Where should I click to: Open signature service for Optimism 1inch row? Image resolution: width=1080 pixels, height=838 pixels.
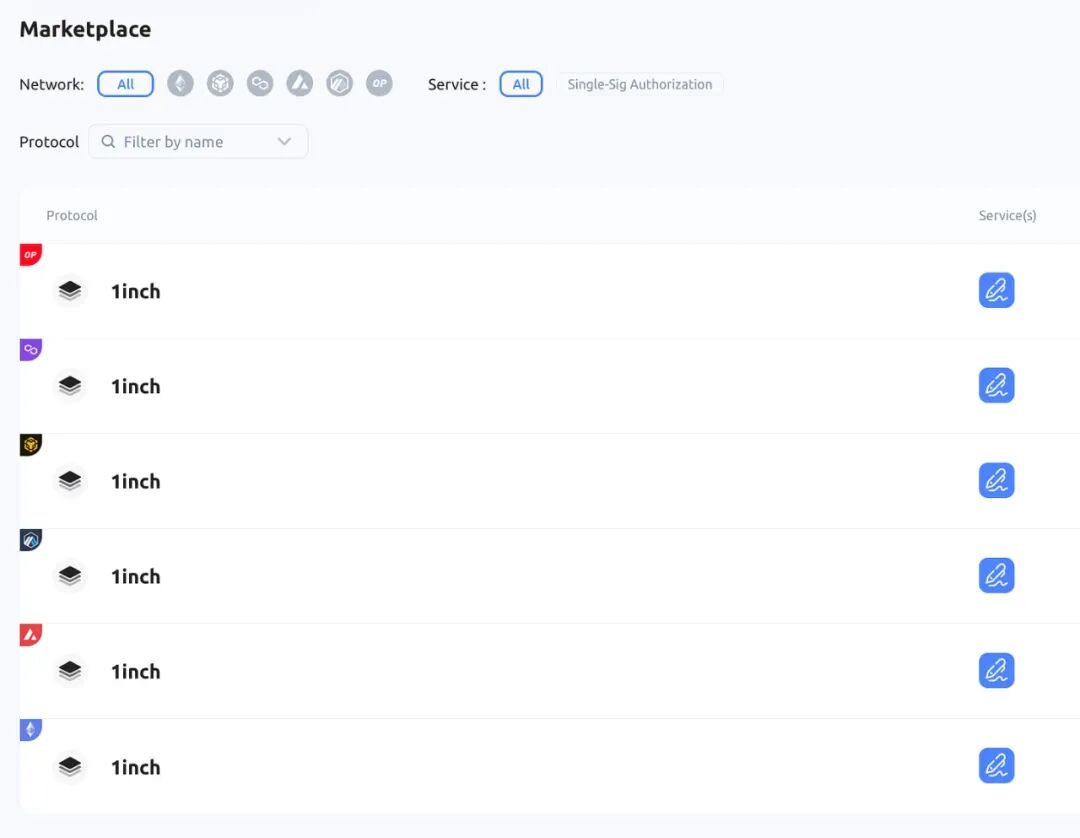(996, 290)
